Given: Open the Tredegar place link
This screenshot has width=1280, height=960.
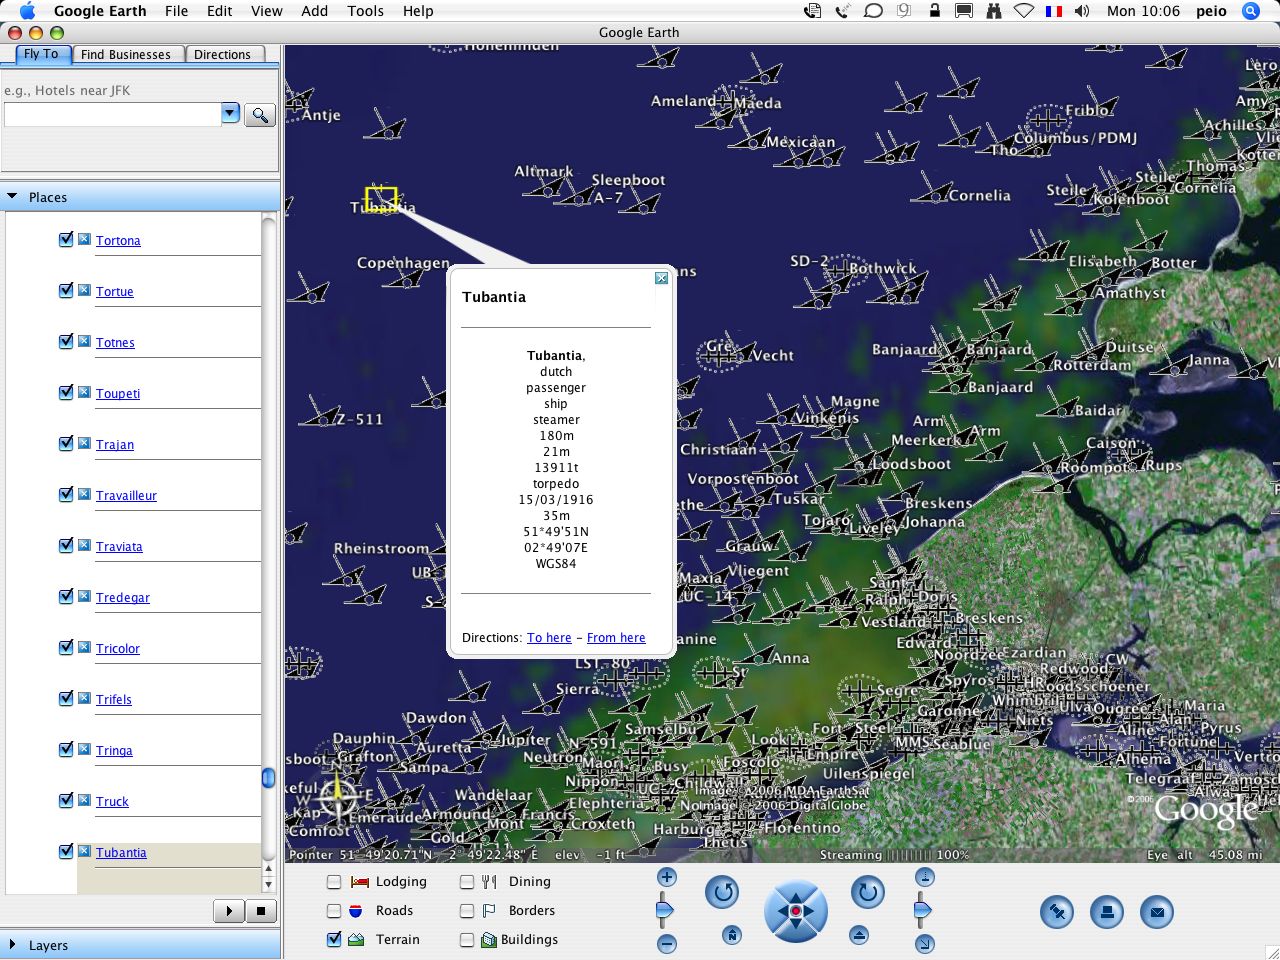Looking at the screenshot, I should (123, 597).
